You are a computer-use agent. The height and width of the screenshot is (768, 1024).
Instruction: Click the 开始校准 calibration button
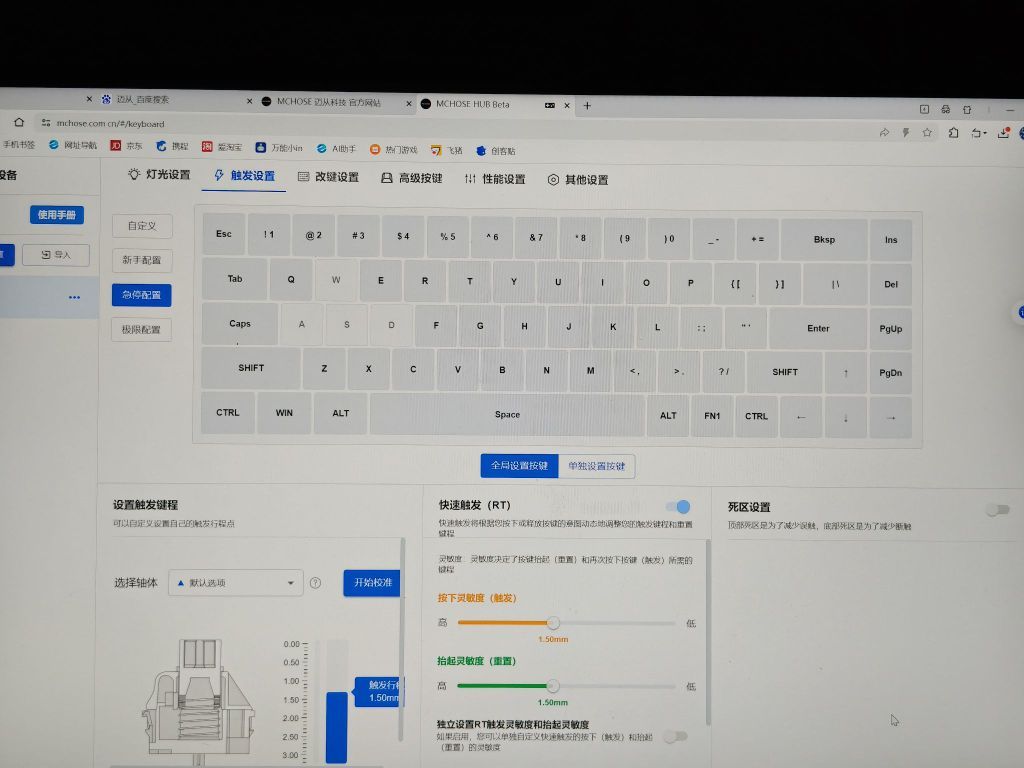click(x=372, y=582)
